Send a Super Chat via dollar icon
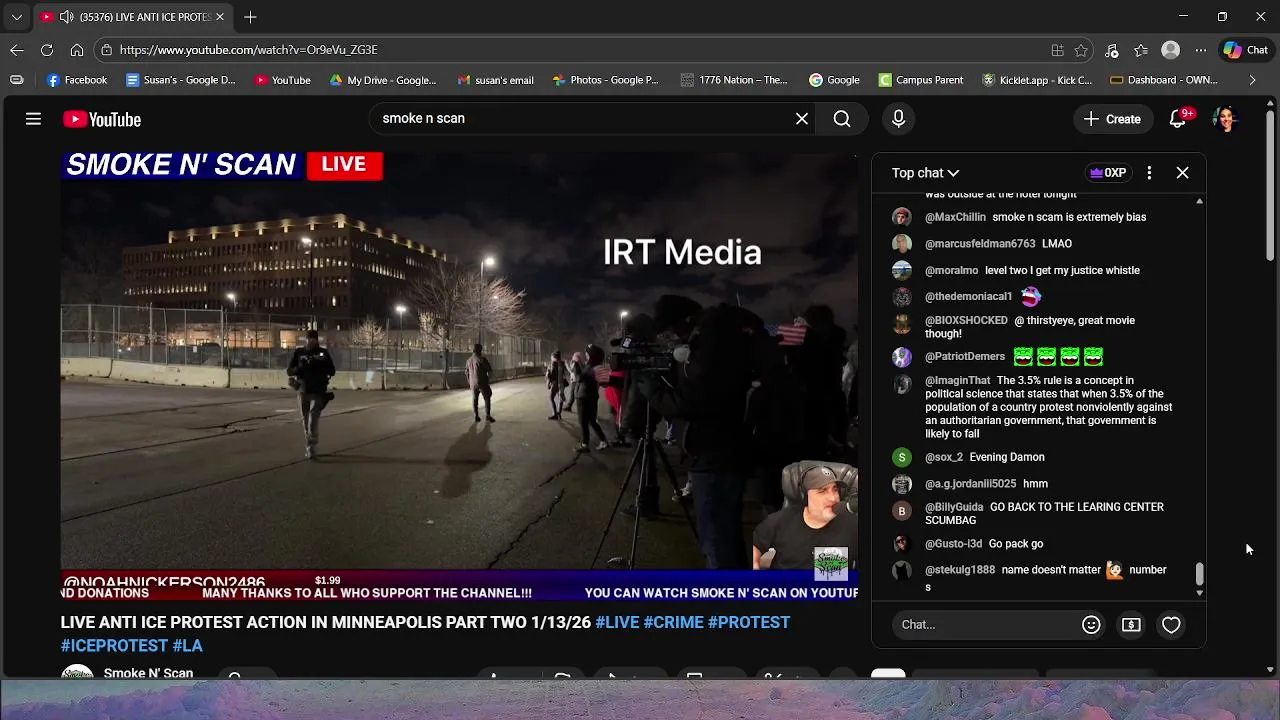The width and height of the screenshot is (1280, 720). (1131, 625)
